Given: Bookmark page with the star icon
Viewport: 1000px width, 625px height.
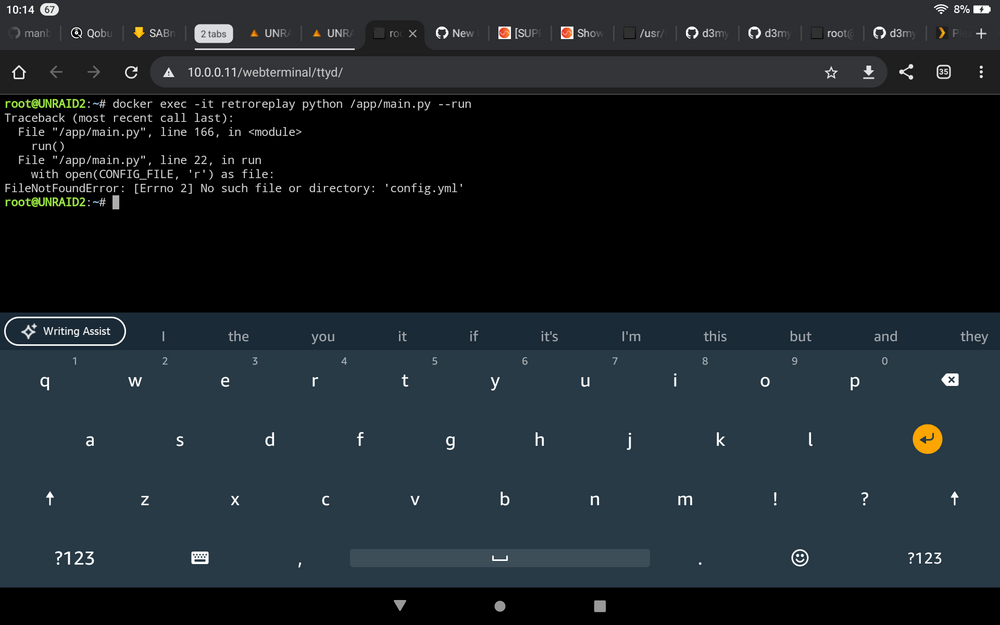Looking at the screenshot, I should (x=831, y=73).
